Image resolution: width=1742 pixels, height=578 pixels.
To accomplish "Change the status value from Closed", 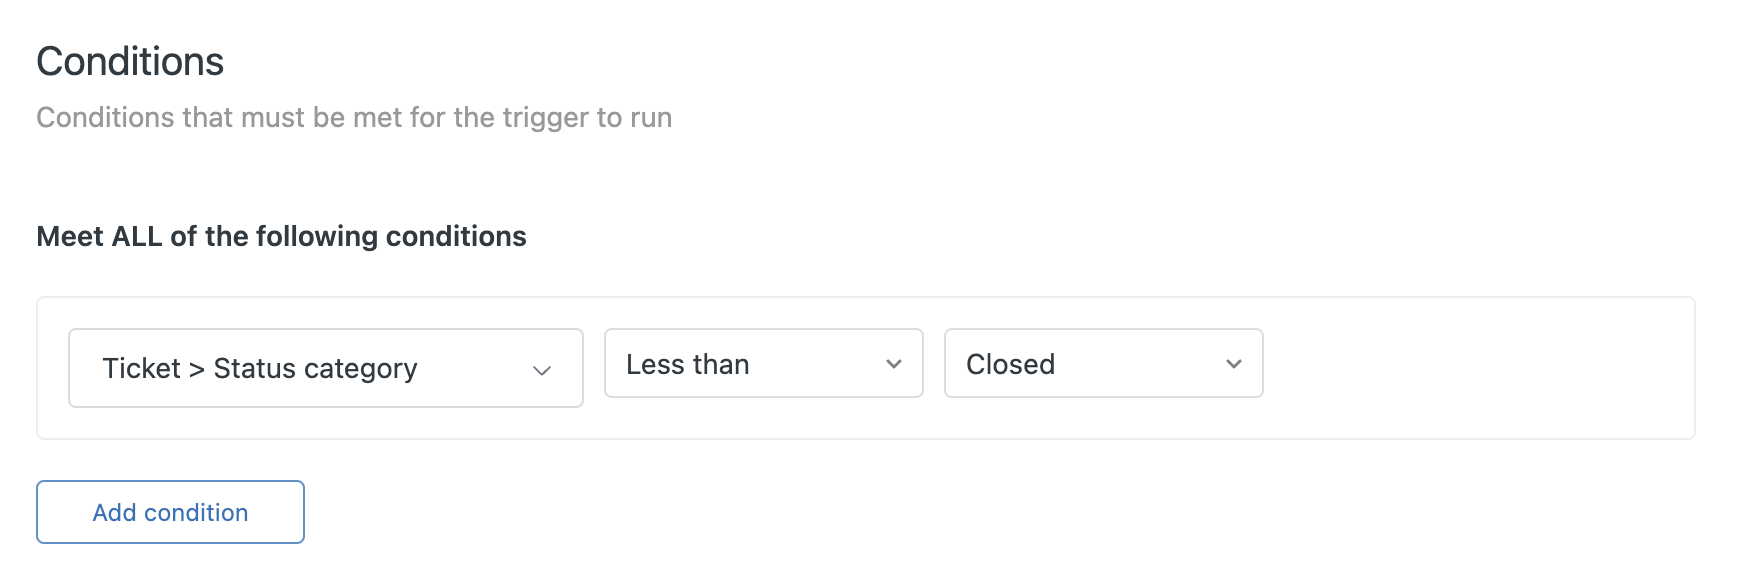I will coord(1104,363).
